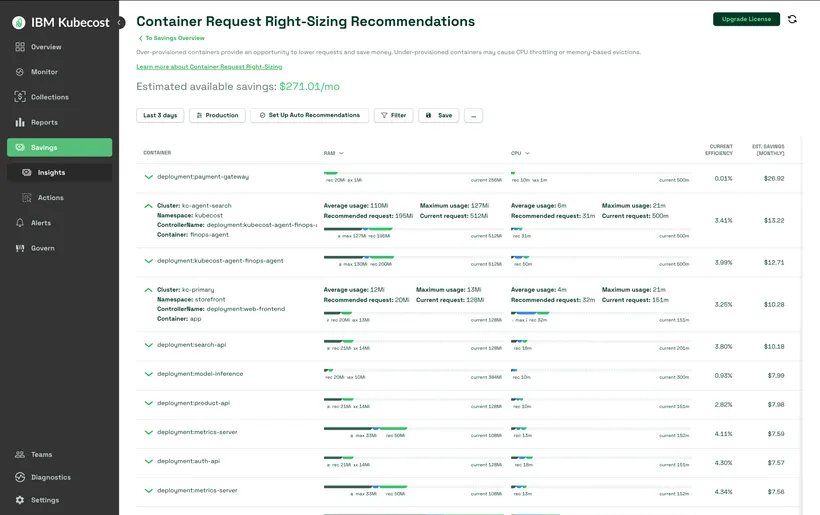Expand the deployment:payment-gateway row
820x515 pixels.
tap(149, 177)
